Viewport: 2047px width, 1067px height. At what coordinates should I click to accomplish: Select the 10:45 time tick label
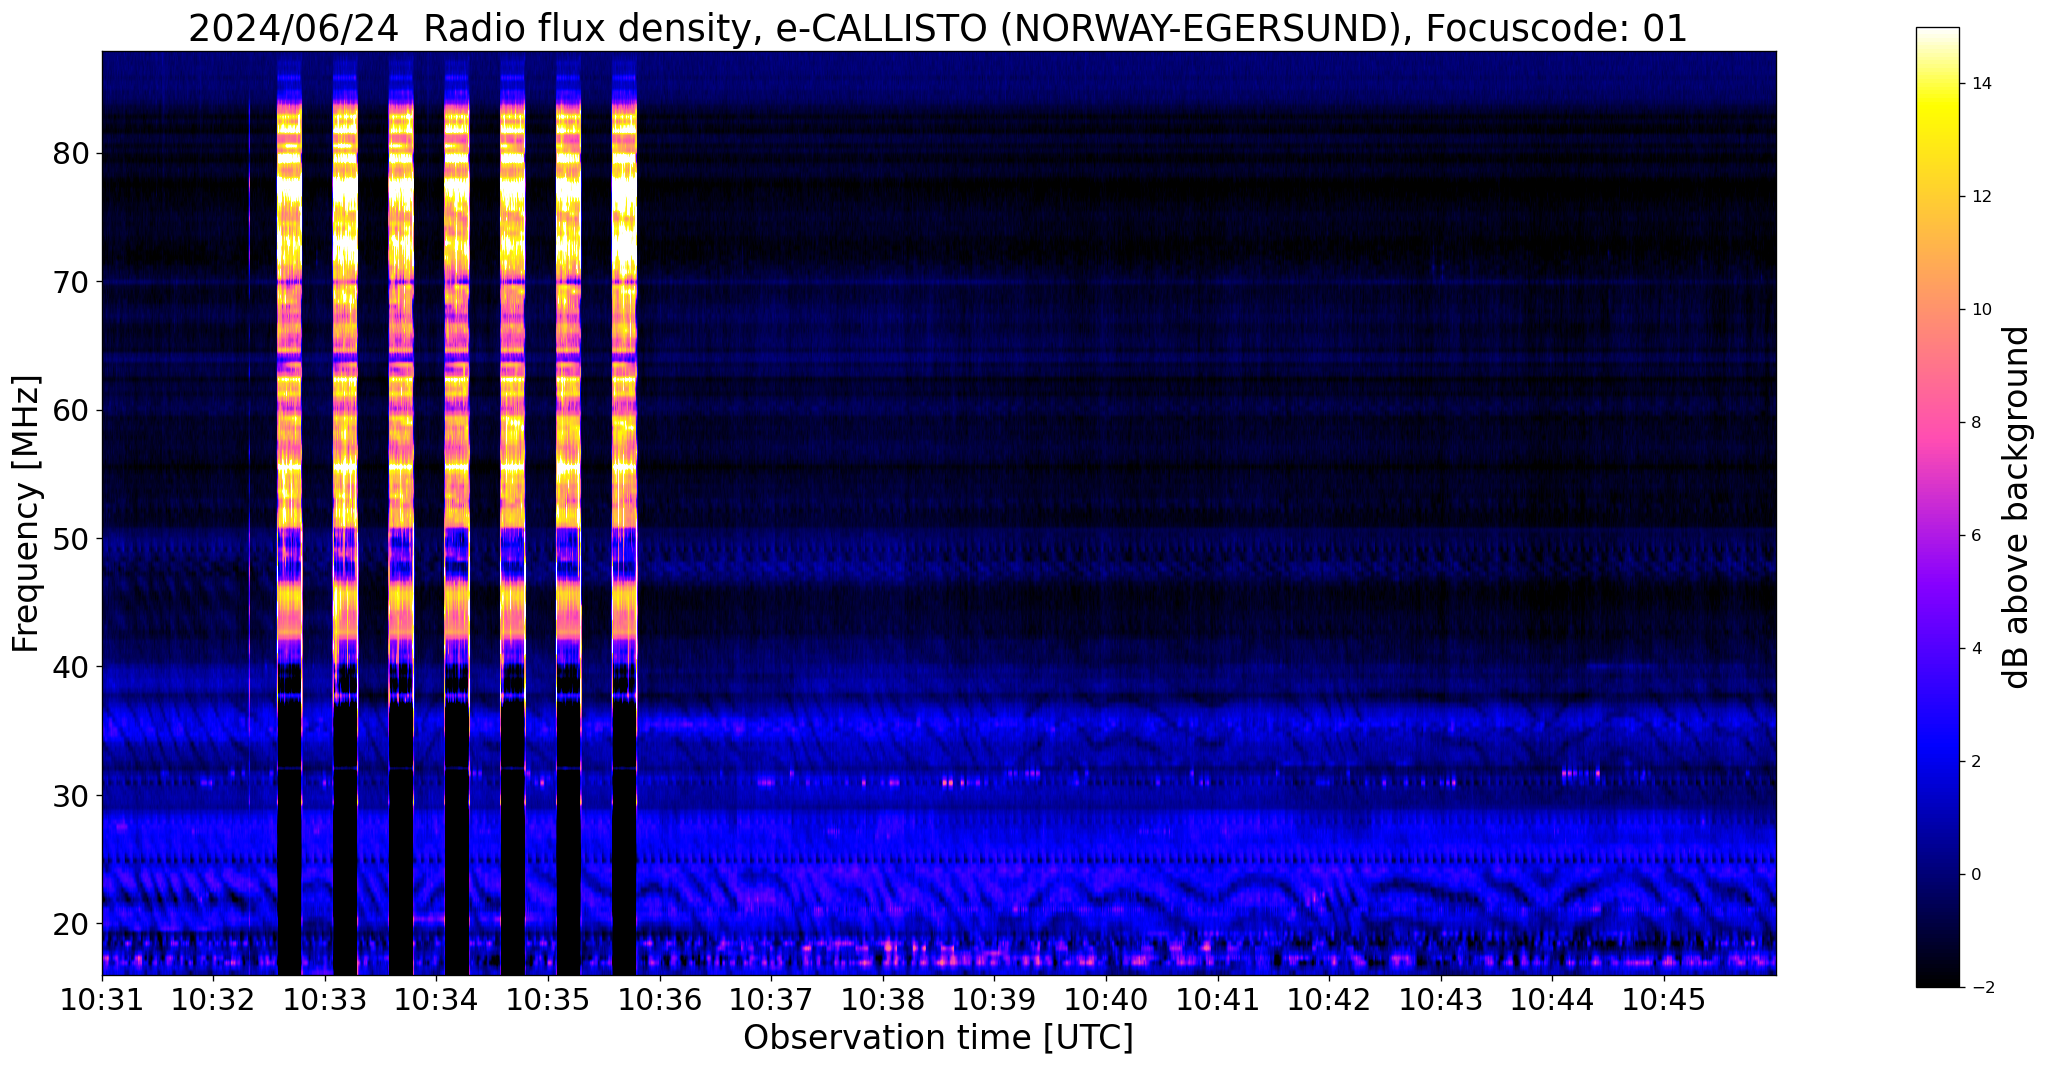pos(1664,1000)
